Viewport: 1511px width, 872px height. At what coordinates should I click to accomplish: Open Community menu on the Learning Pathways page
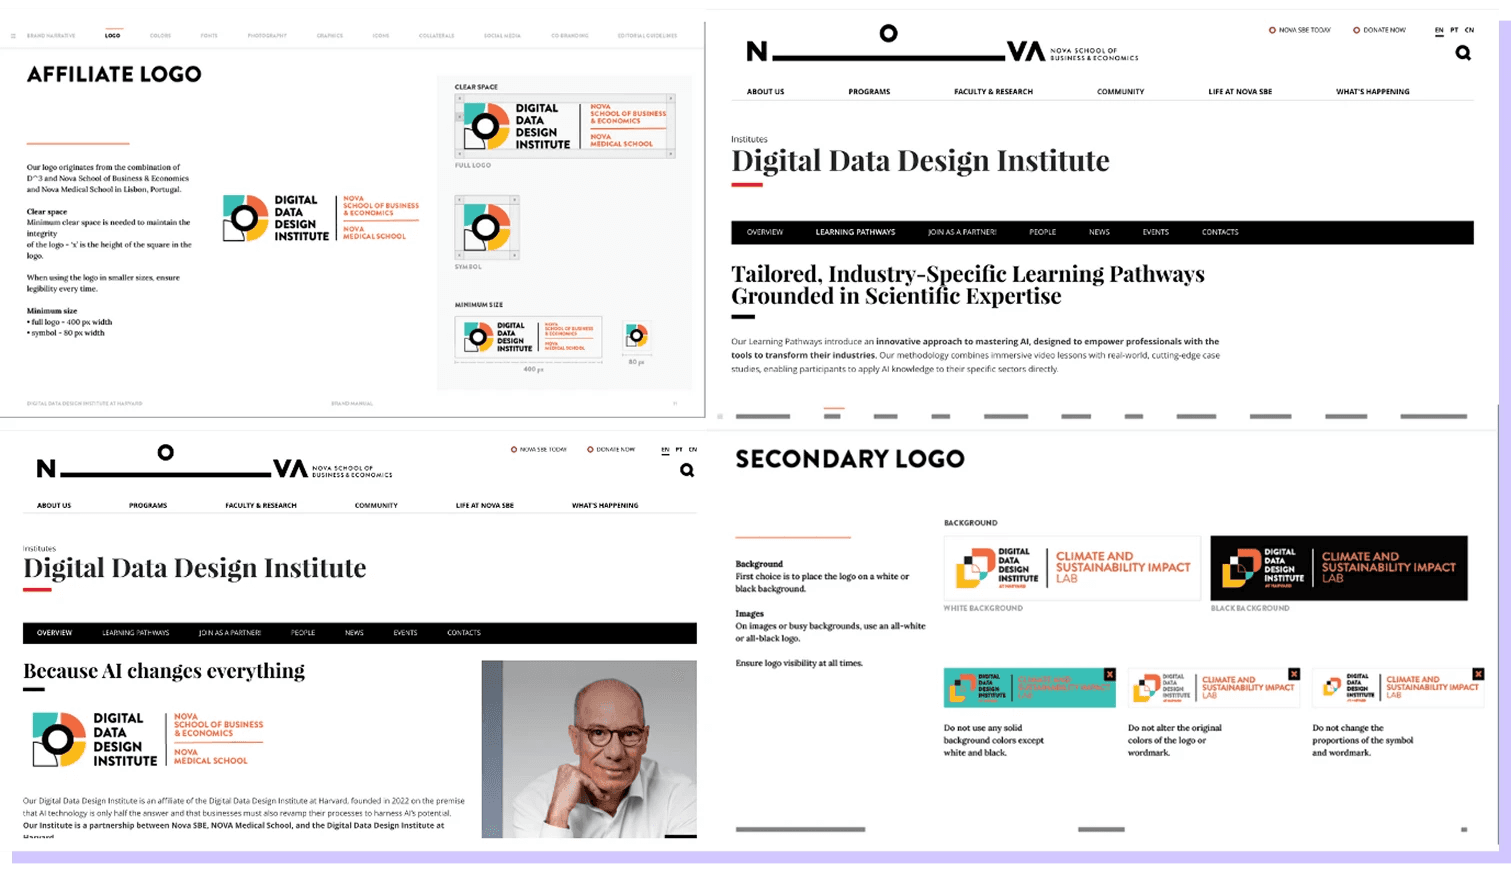point(1120,92)
